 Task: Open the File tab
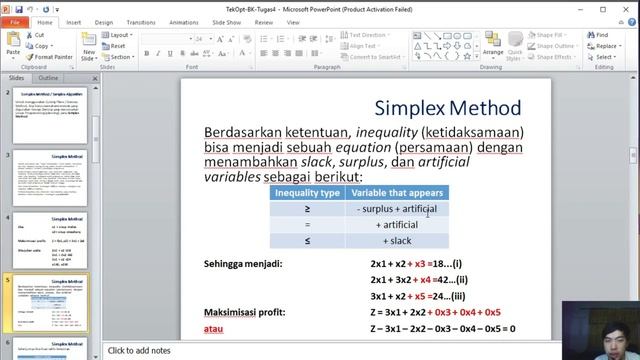(15, 22)
